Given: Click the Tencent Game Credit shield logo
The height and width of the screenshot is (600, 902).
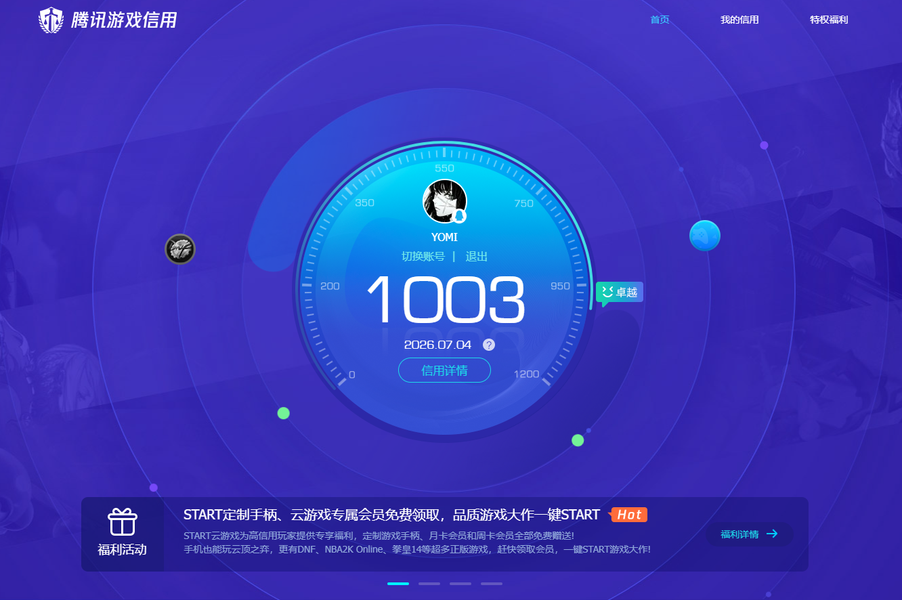Looking at the screenshot, I should (51, 20).
